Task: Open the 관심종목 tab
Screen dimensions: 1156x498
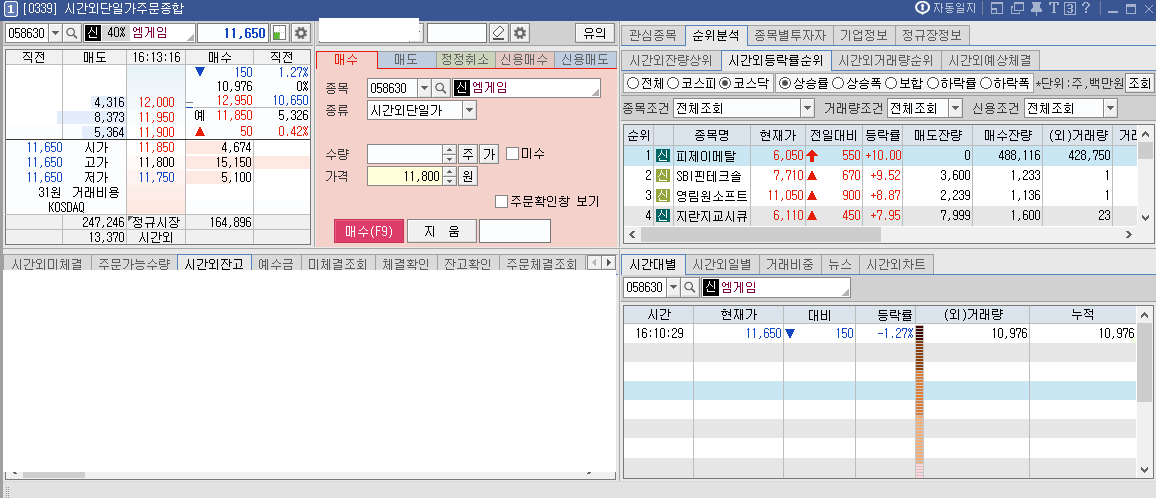Action: (x=652, y=35)
